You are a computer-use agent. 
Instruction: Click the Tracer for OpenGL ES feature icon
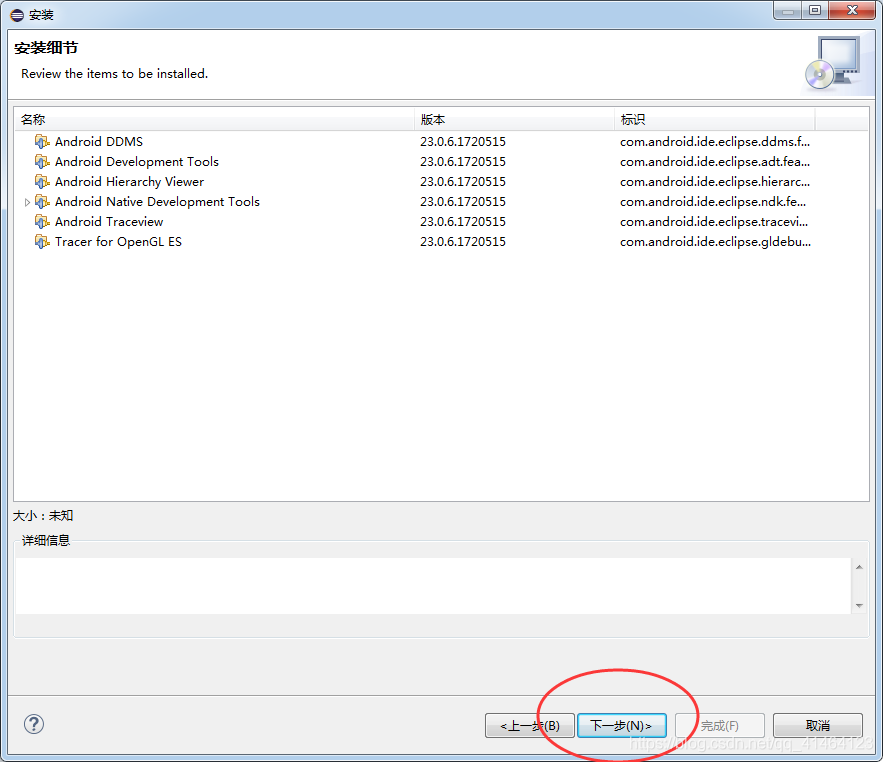tap(42, 242)
